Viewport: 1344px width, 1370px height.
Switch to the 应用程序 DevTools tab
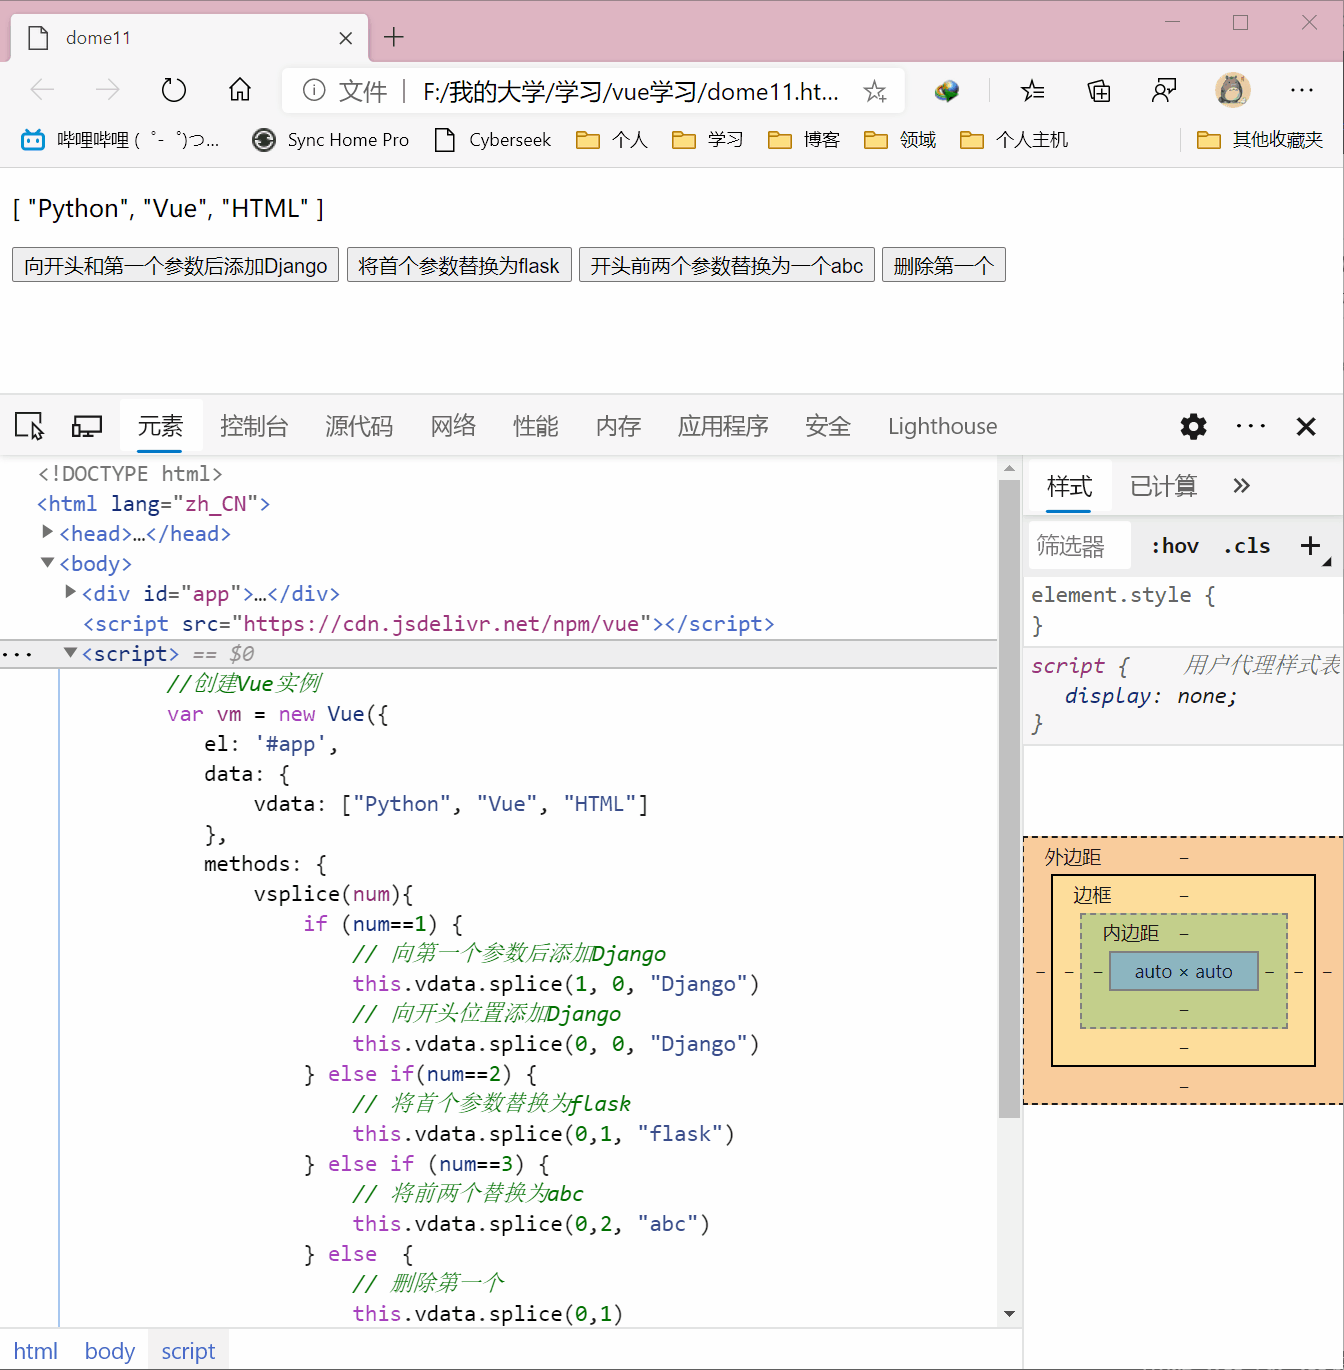[723, 426]
